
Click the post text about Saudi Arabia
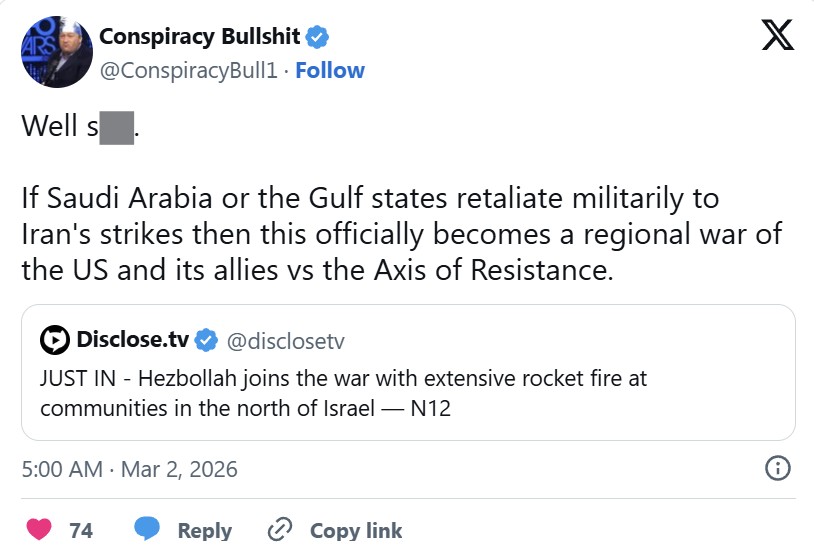coord(400,233)
